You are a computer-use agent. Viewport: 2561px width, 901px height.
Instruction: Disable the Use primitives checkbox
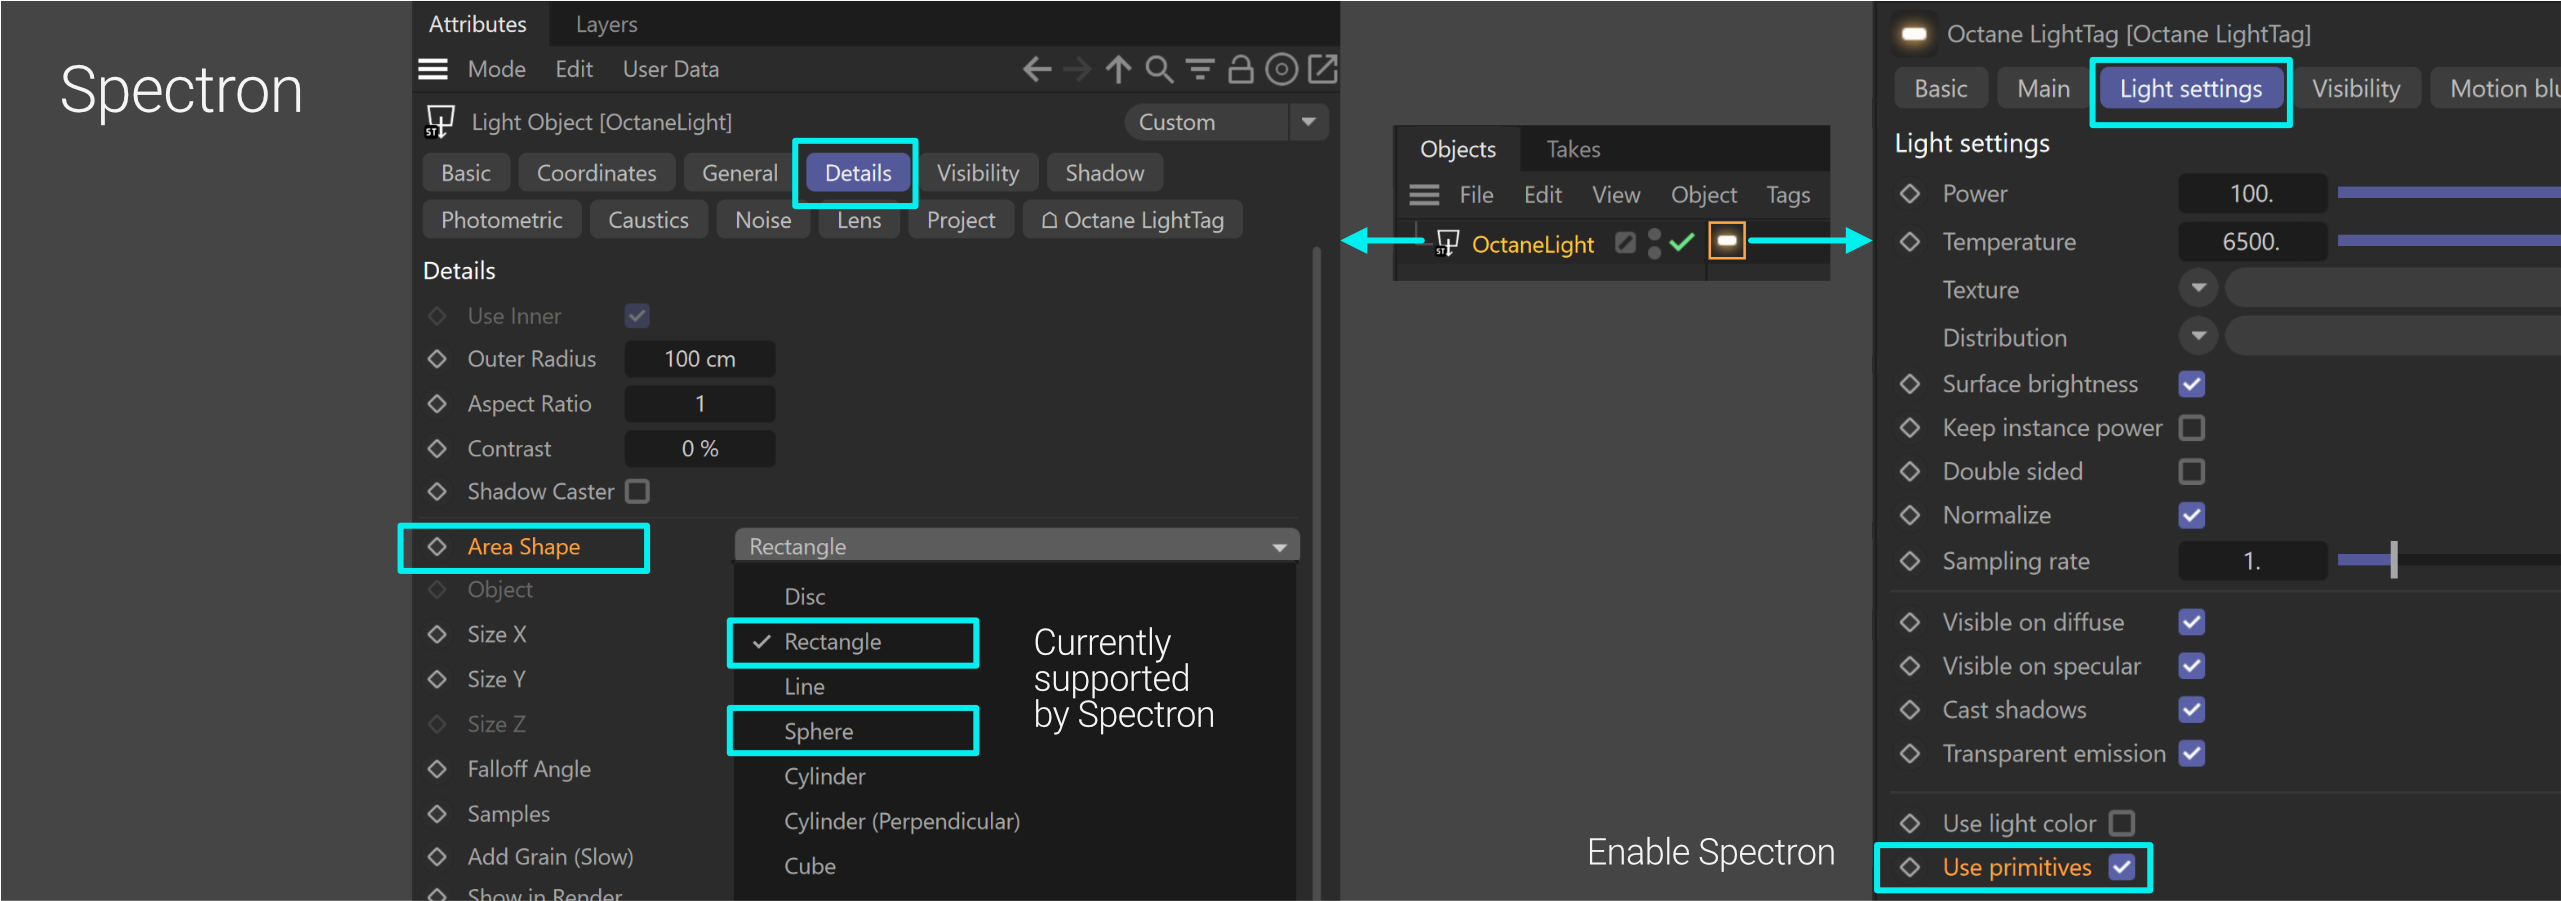pos(2121,867)
